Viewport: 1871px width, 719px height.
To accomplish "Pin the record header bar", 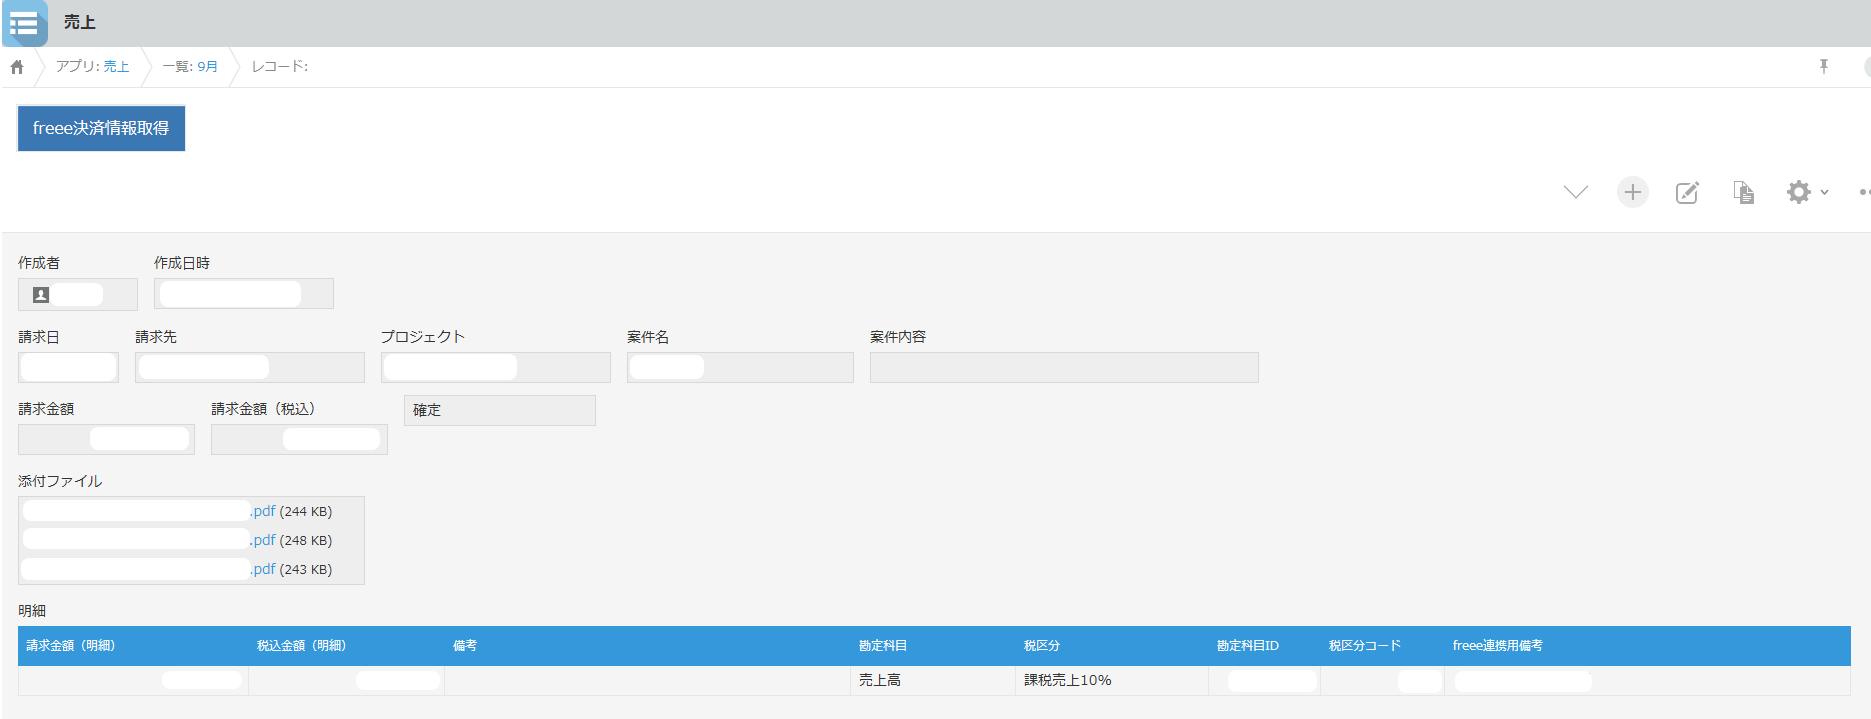I will click(1823, 67).
